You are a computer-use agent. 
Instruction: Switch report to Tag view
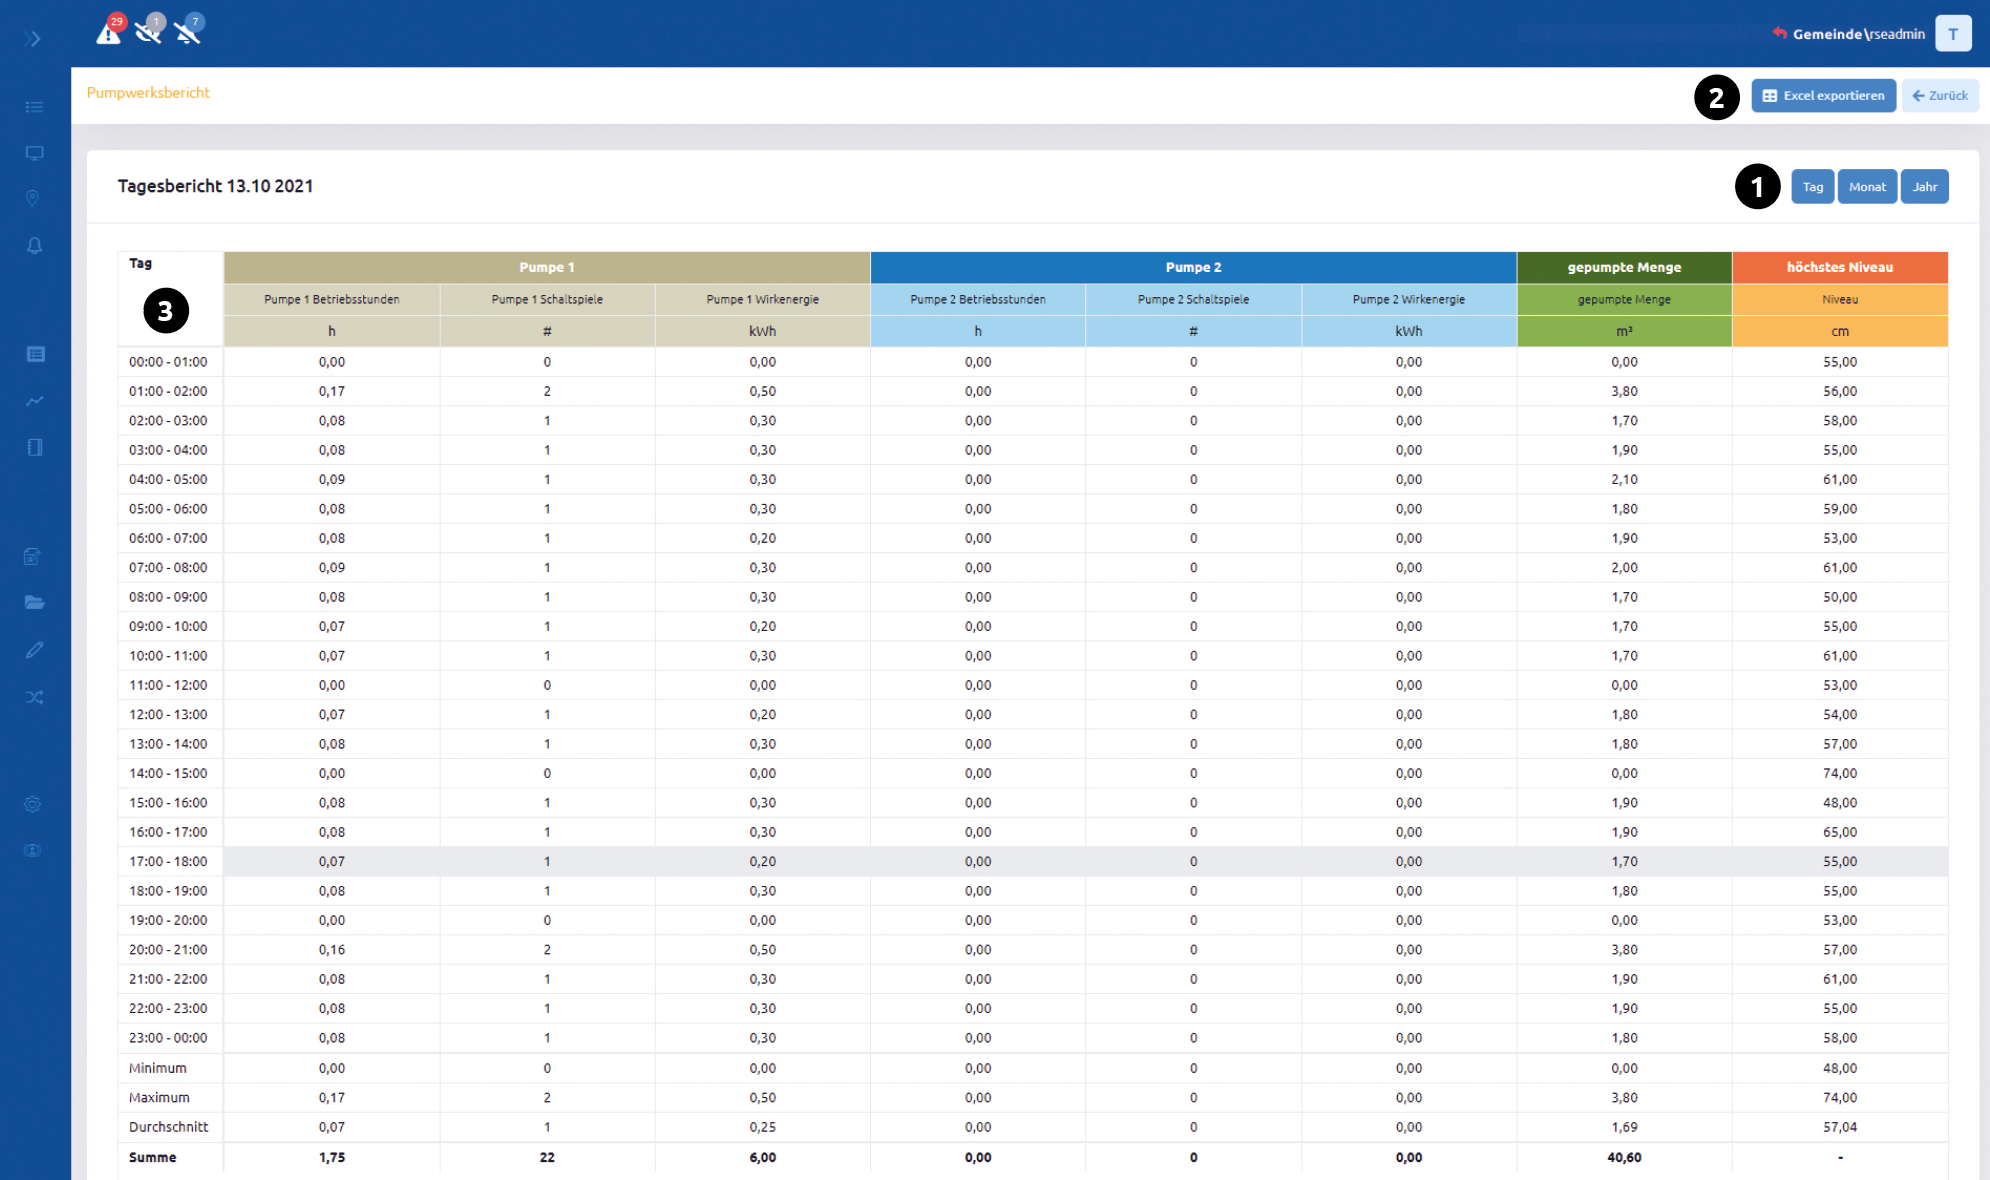1812,187
